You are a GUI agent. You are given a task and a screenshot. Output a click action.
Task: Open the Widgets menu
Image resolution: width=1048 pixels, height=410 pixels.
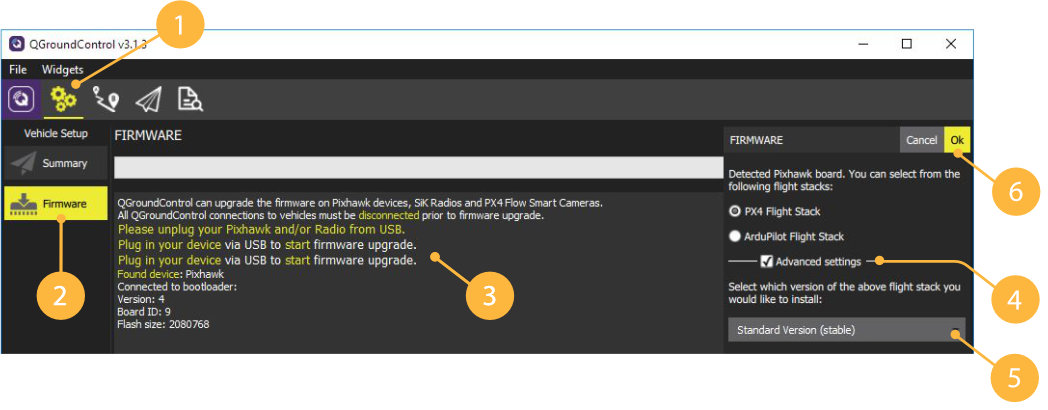[x=63, y=70]
